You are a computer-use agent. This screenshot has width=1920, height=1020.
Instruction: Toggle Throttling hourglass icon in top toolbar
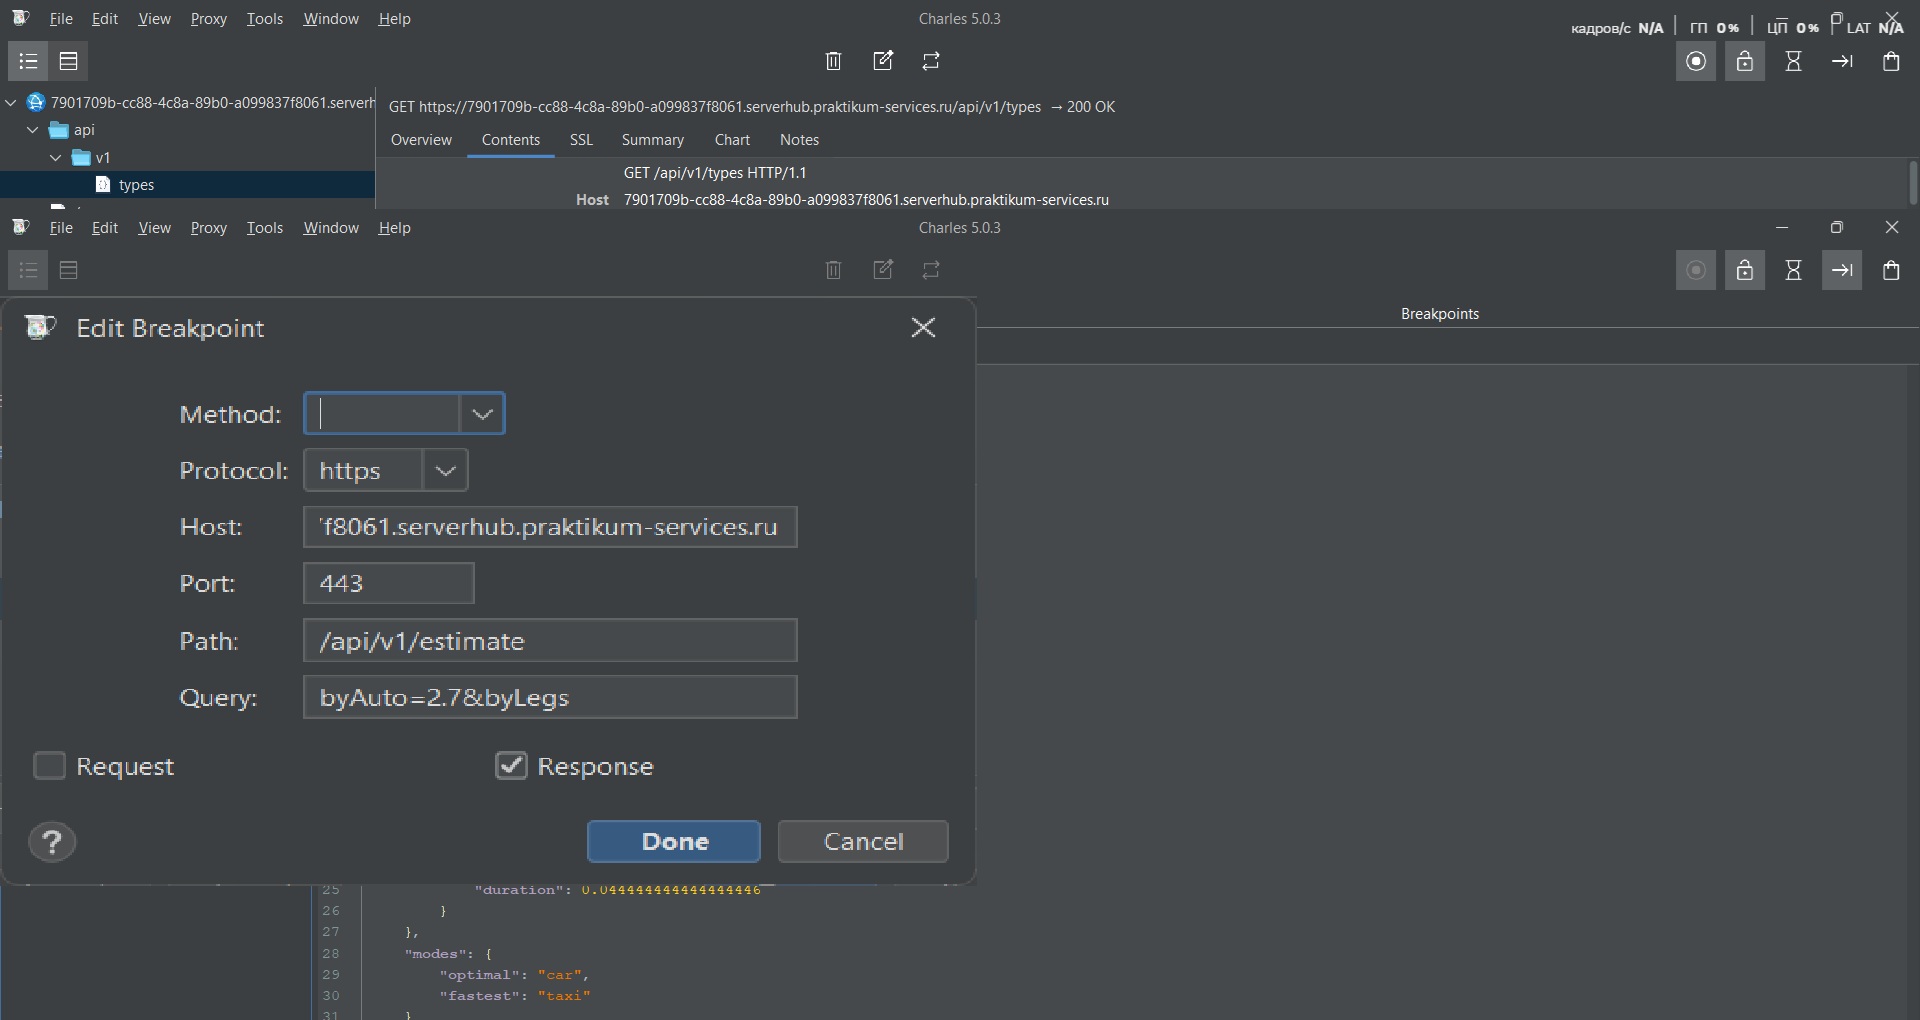coord(1794,61)
